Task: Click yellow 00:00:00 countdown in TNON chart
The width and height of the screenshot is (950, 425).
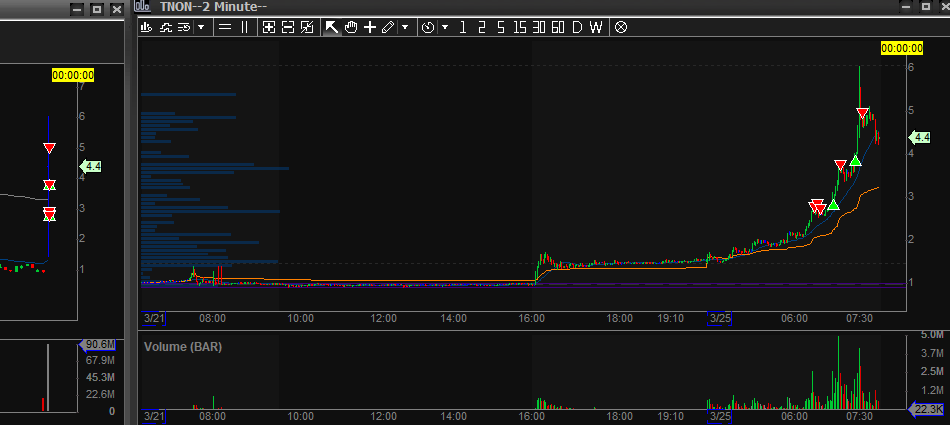Action: click(902, 49)
